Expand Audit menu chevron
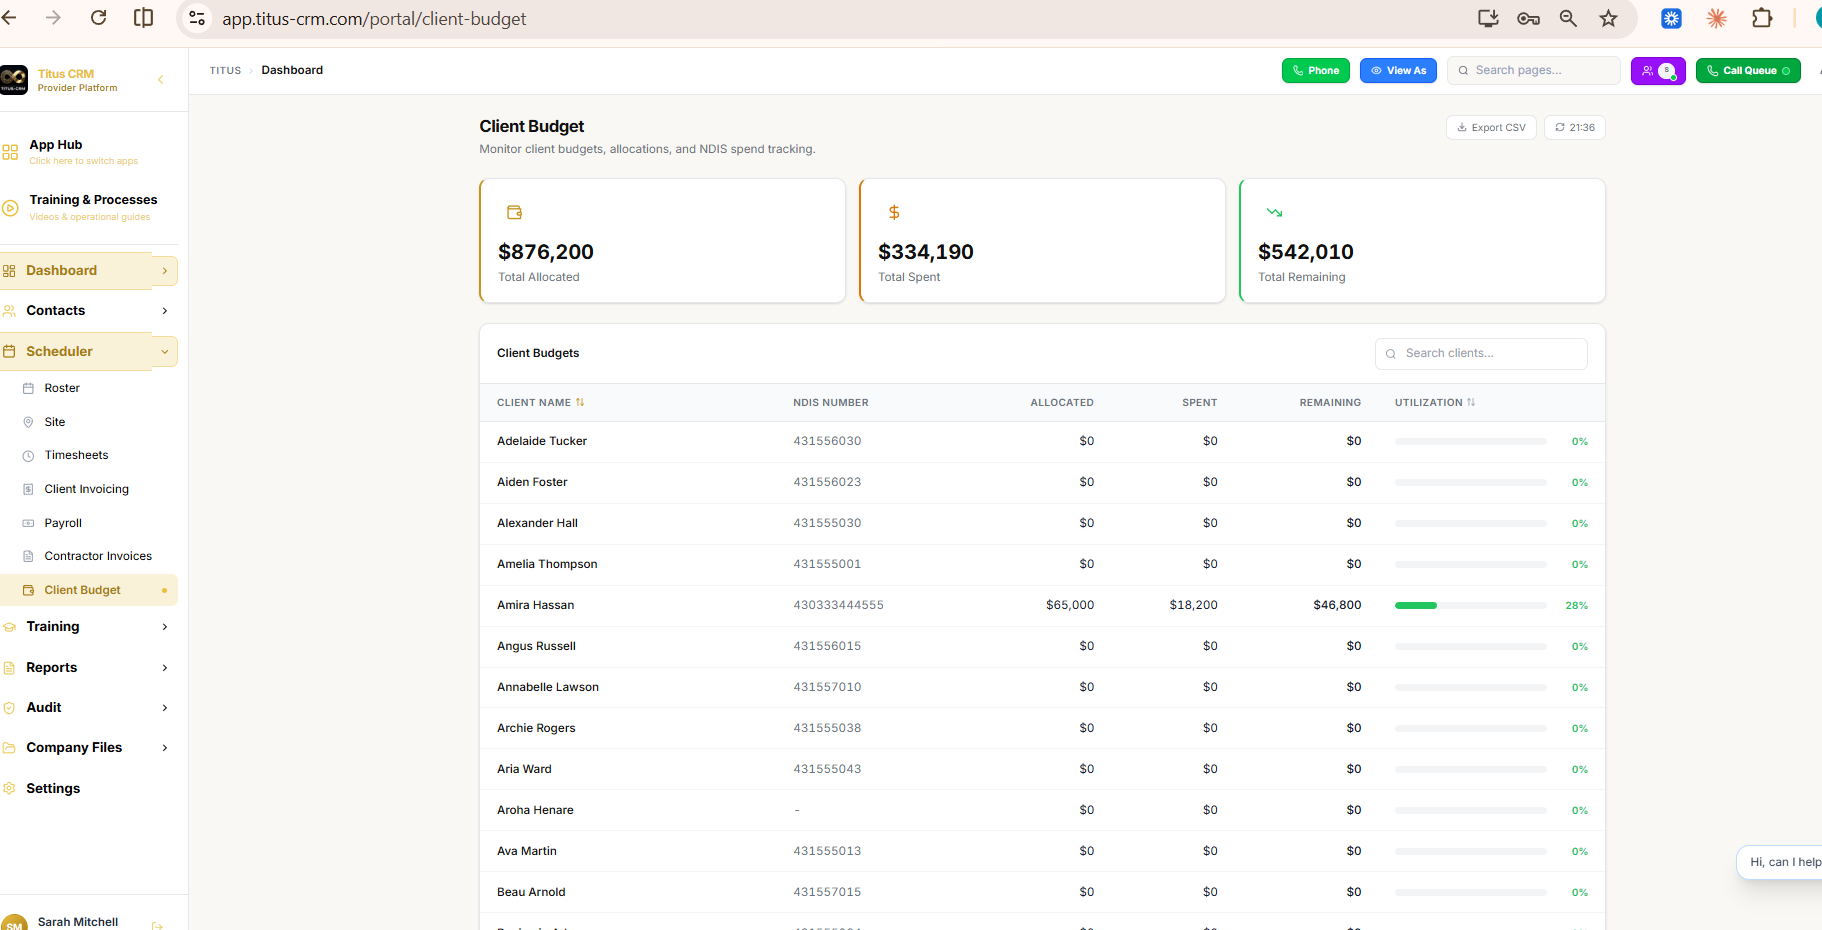 tap(165, 708)
